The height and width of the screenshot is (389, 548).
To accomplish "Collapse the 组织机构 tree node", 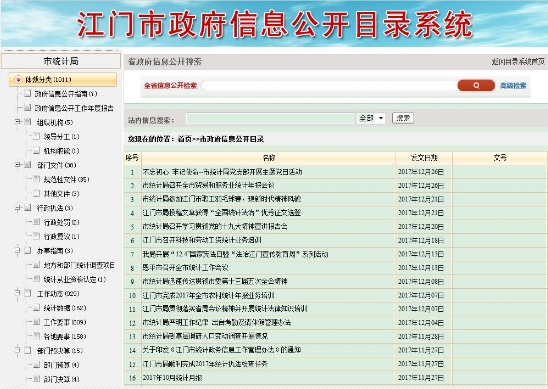I will 17,122.
